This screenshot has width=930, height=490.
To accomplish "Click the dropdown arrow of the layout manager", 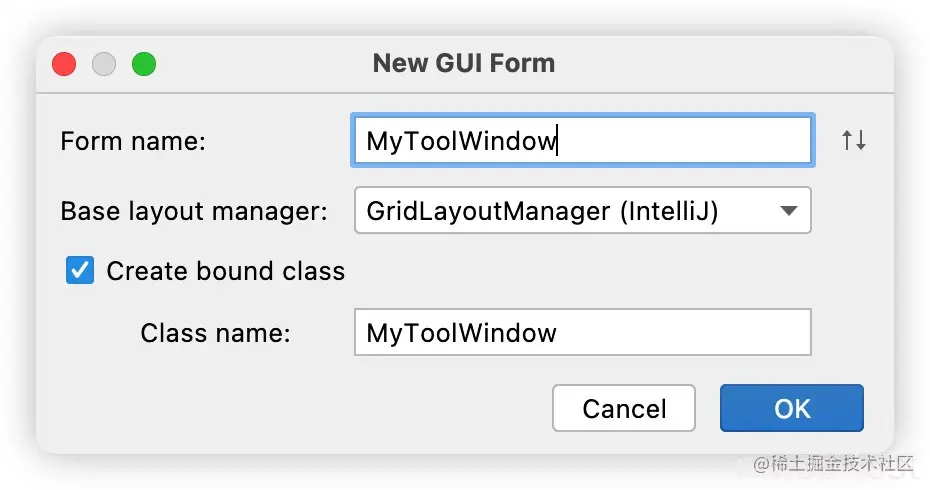I will tap(788, 211).
